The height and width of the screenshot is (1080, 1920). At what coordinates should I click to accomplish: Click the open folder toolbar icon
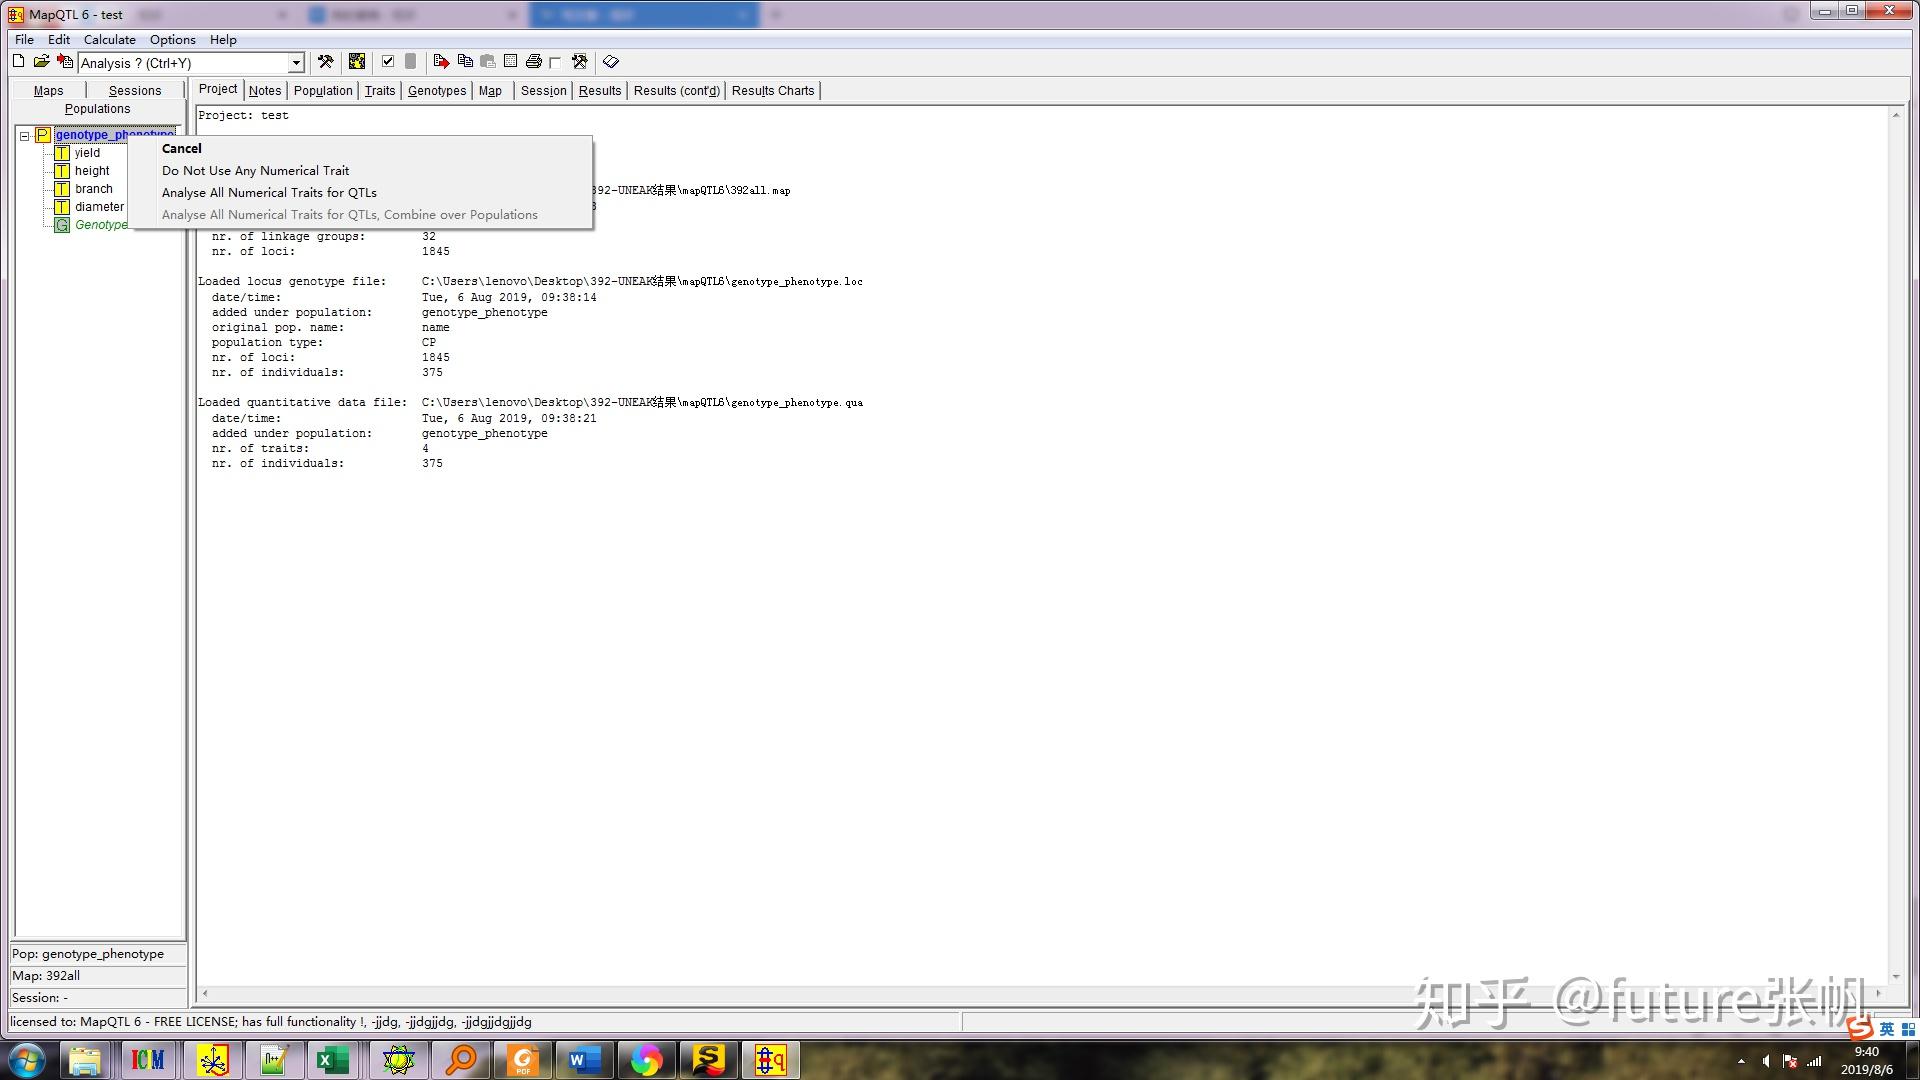[41, 62]
